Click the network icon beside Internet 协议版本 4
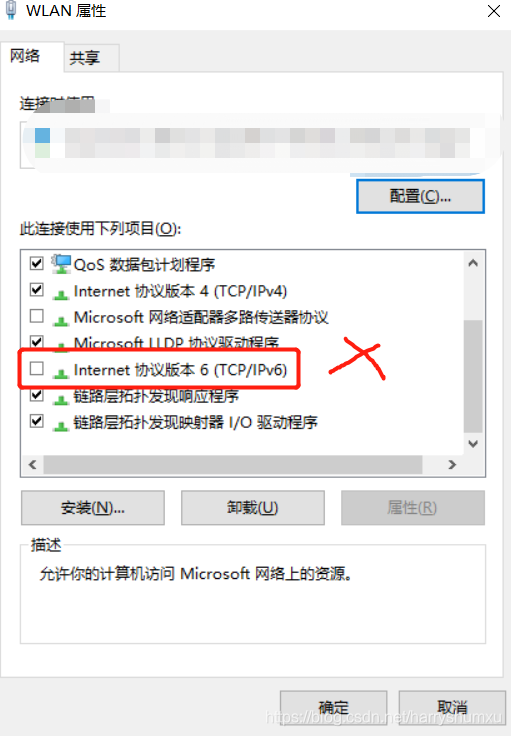The height and width of the screenshot is (736, 511). point(61,294)
